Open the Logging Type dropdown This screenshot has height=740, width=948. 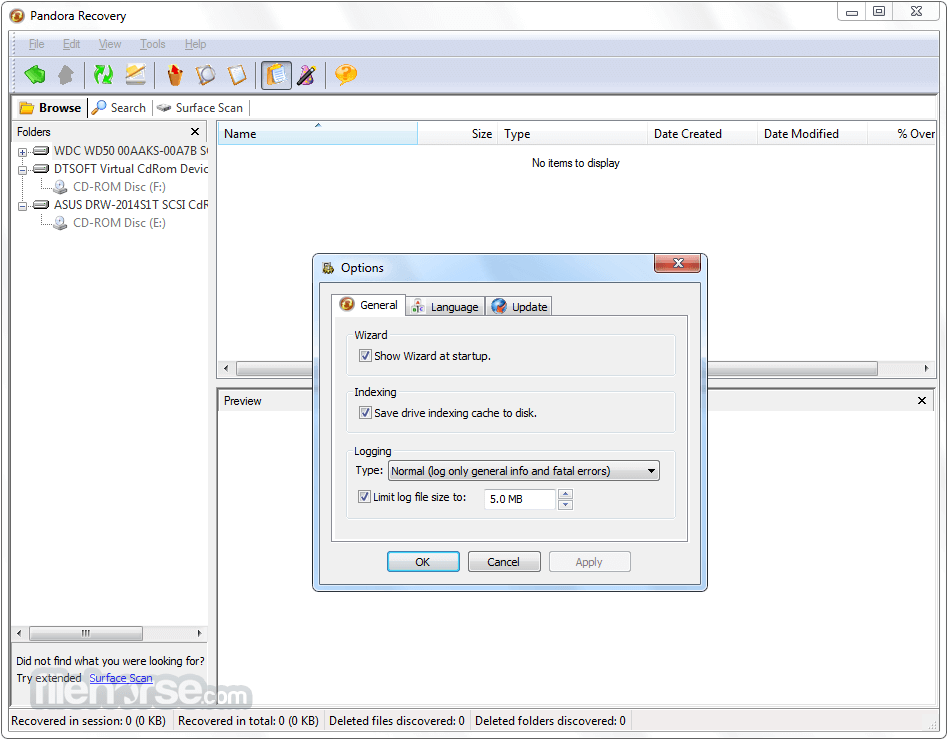point(524,471)
